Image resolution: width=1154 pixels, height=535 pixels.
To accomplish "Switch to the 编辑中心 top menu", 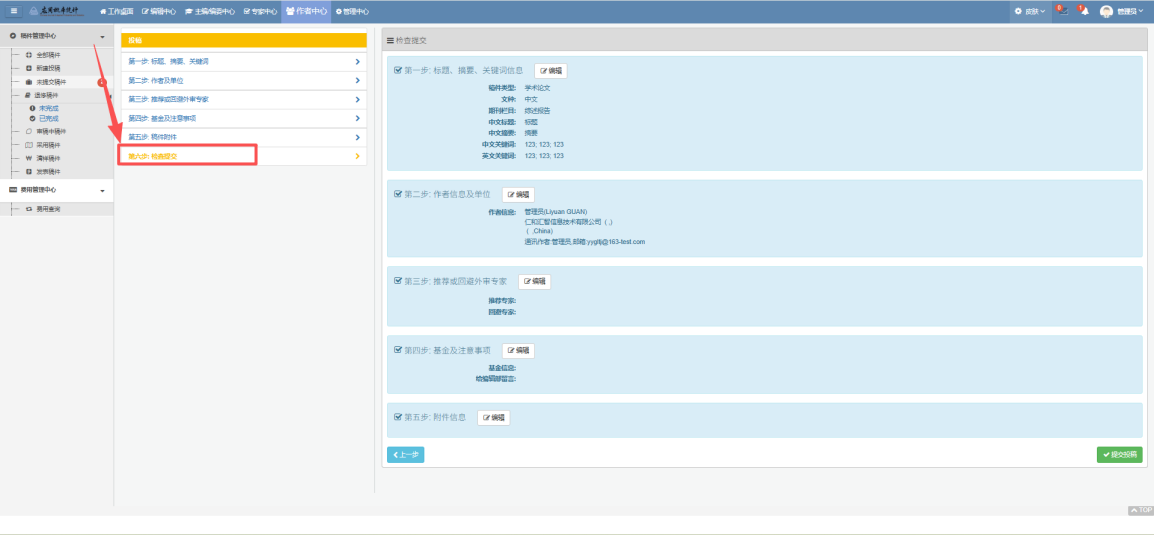I will click(x=159, y=11).
